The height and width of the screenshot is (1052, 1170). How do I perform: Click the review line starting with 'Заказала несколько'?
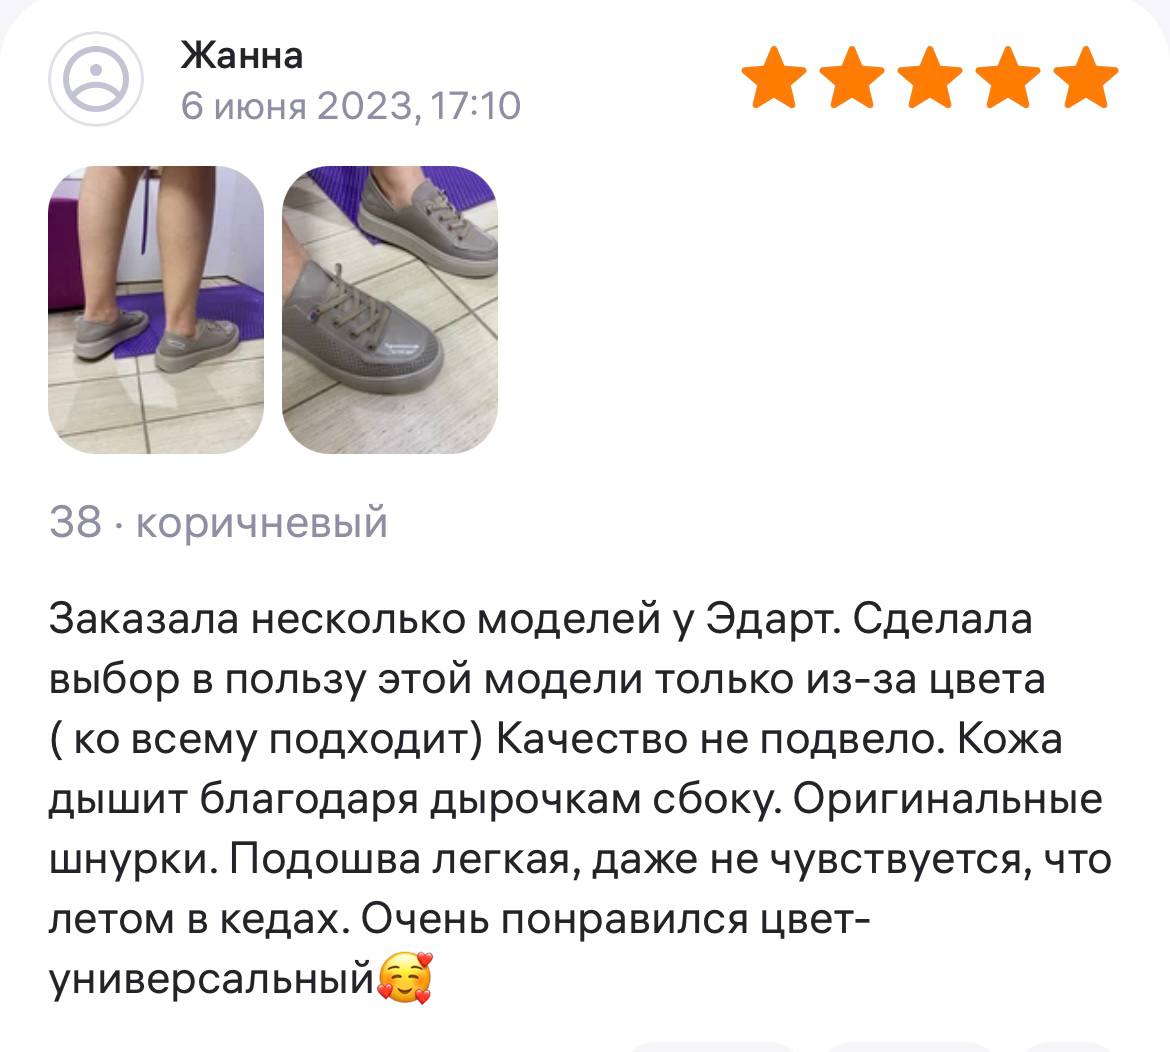point(541,621)
